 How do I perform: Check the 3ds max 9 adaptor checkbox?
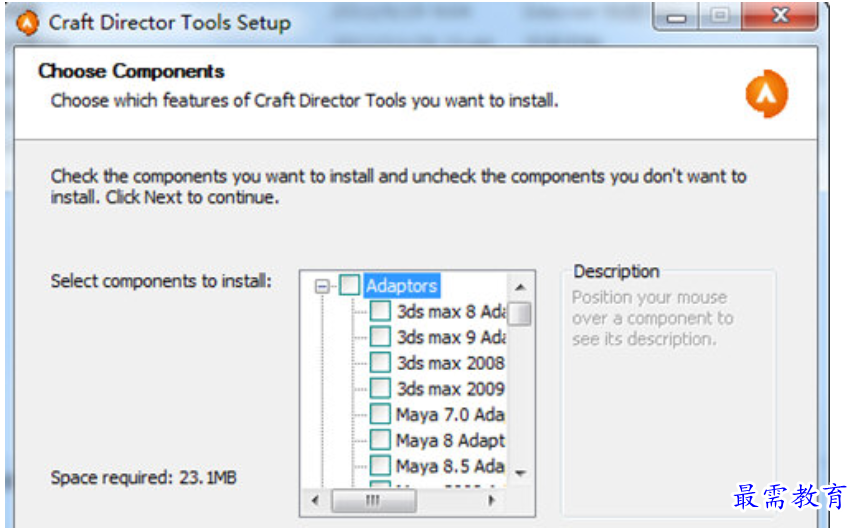380,337
